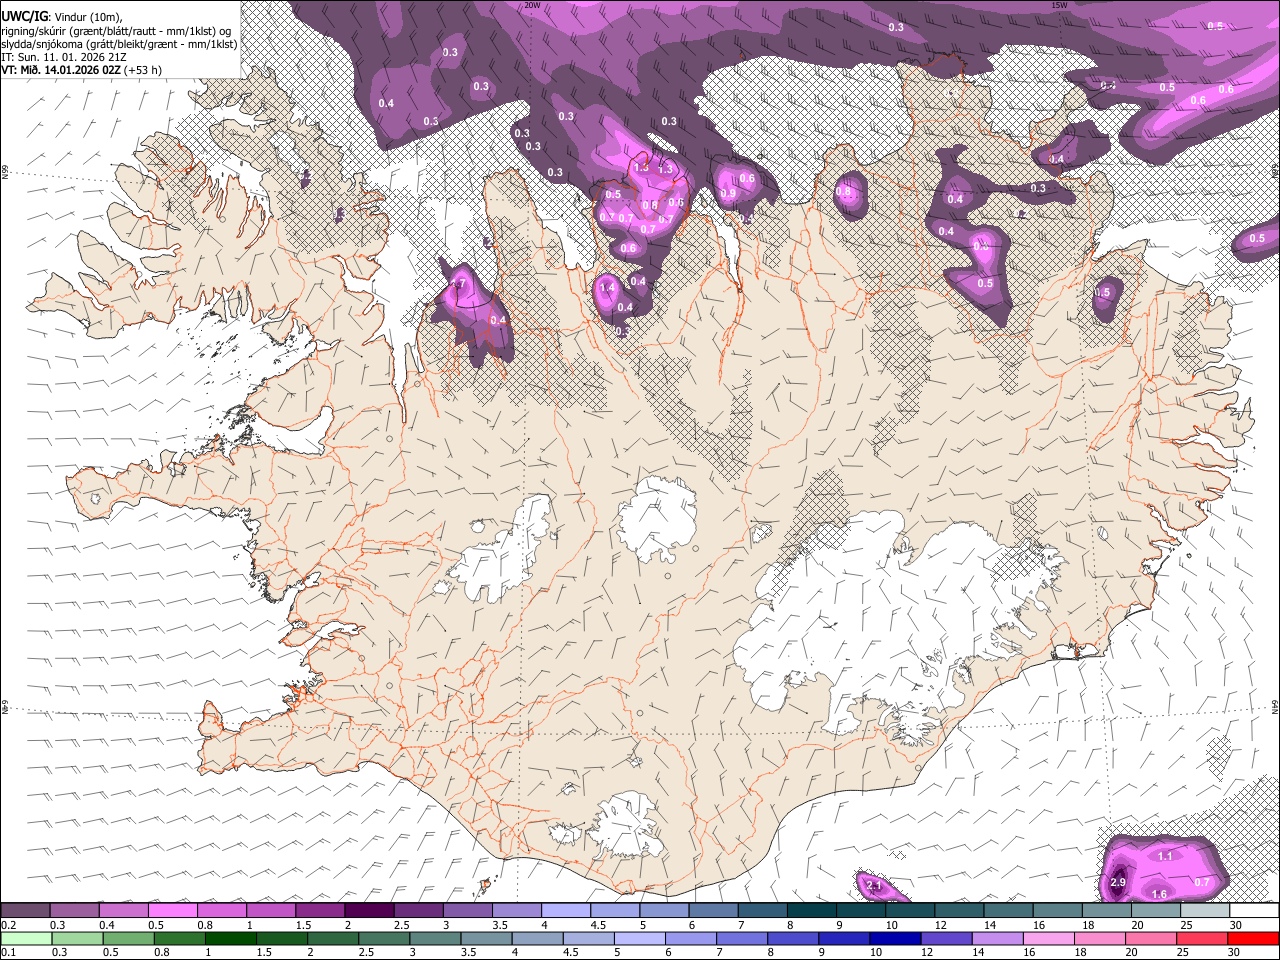Click the 'rigning/skúrir' legend description line
1280x960 pixels.
click(116, 30)
